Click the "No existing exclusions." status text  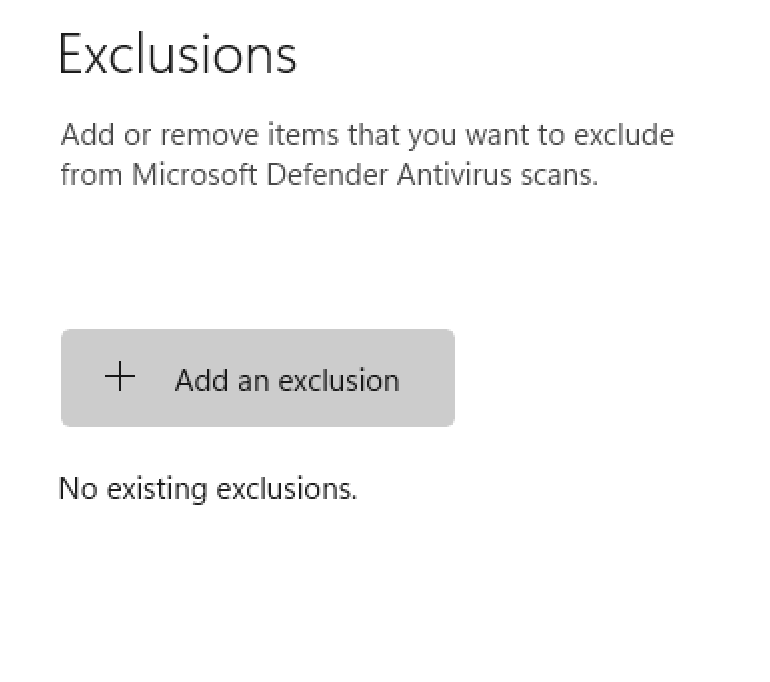tap(208, 489)
